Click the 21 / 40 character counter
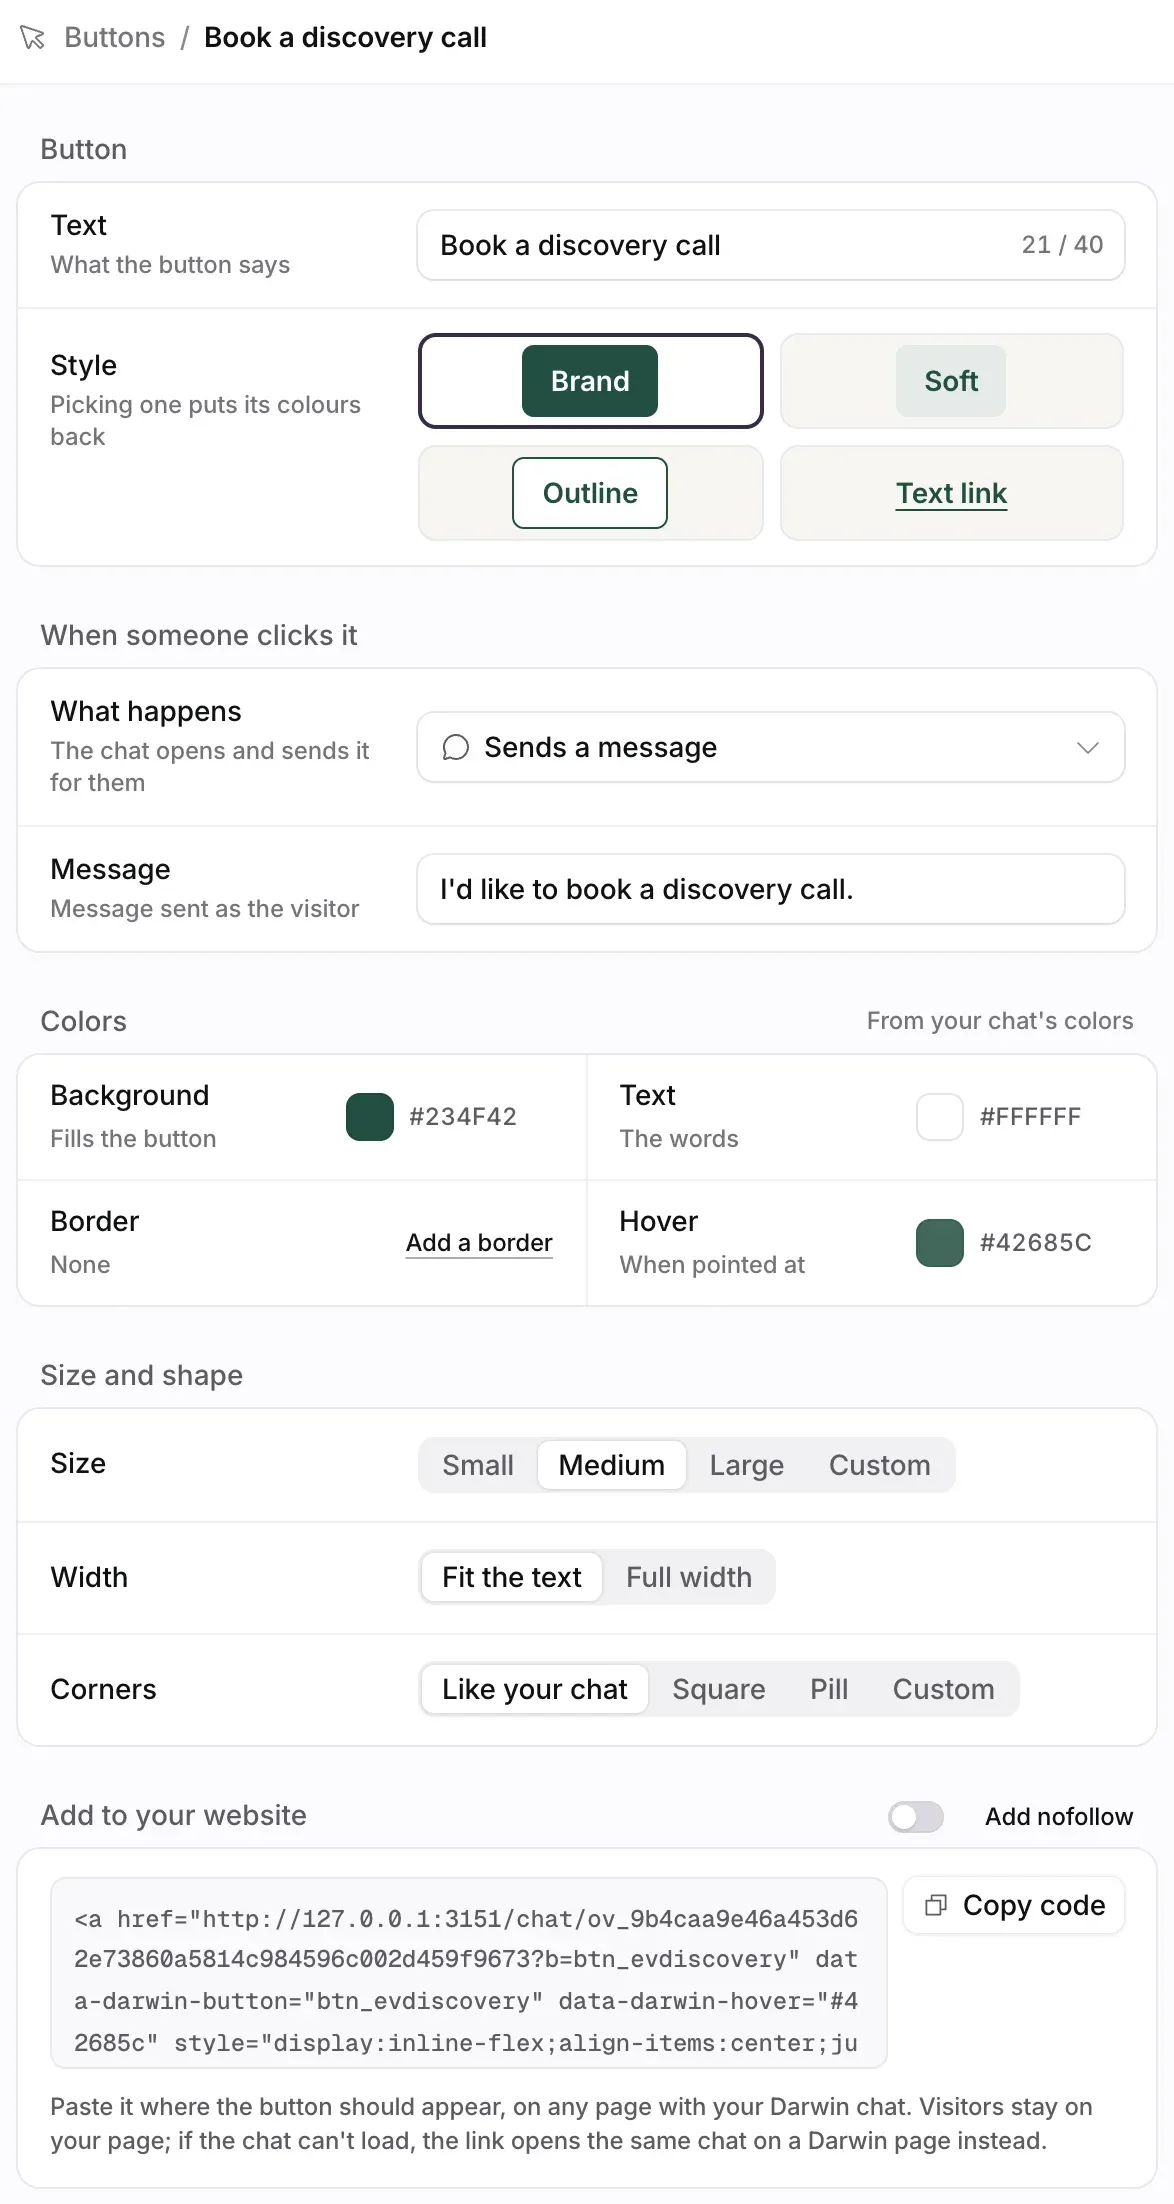1174x2204 pixels. pyautogui.click(x=1062, y=245)
